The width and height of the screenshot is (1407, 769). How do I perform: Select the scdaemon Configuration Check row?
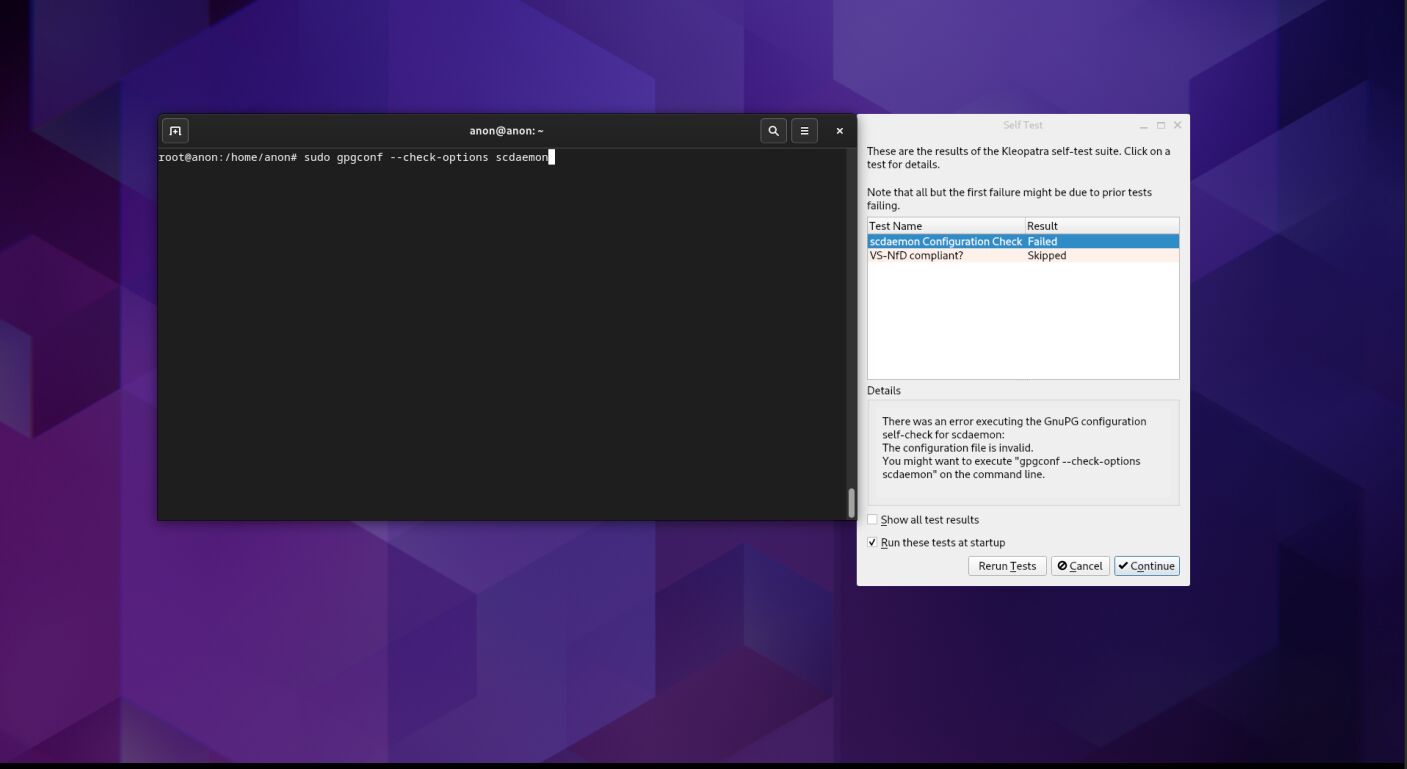coord(945,242)
